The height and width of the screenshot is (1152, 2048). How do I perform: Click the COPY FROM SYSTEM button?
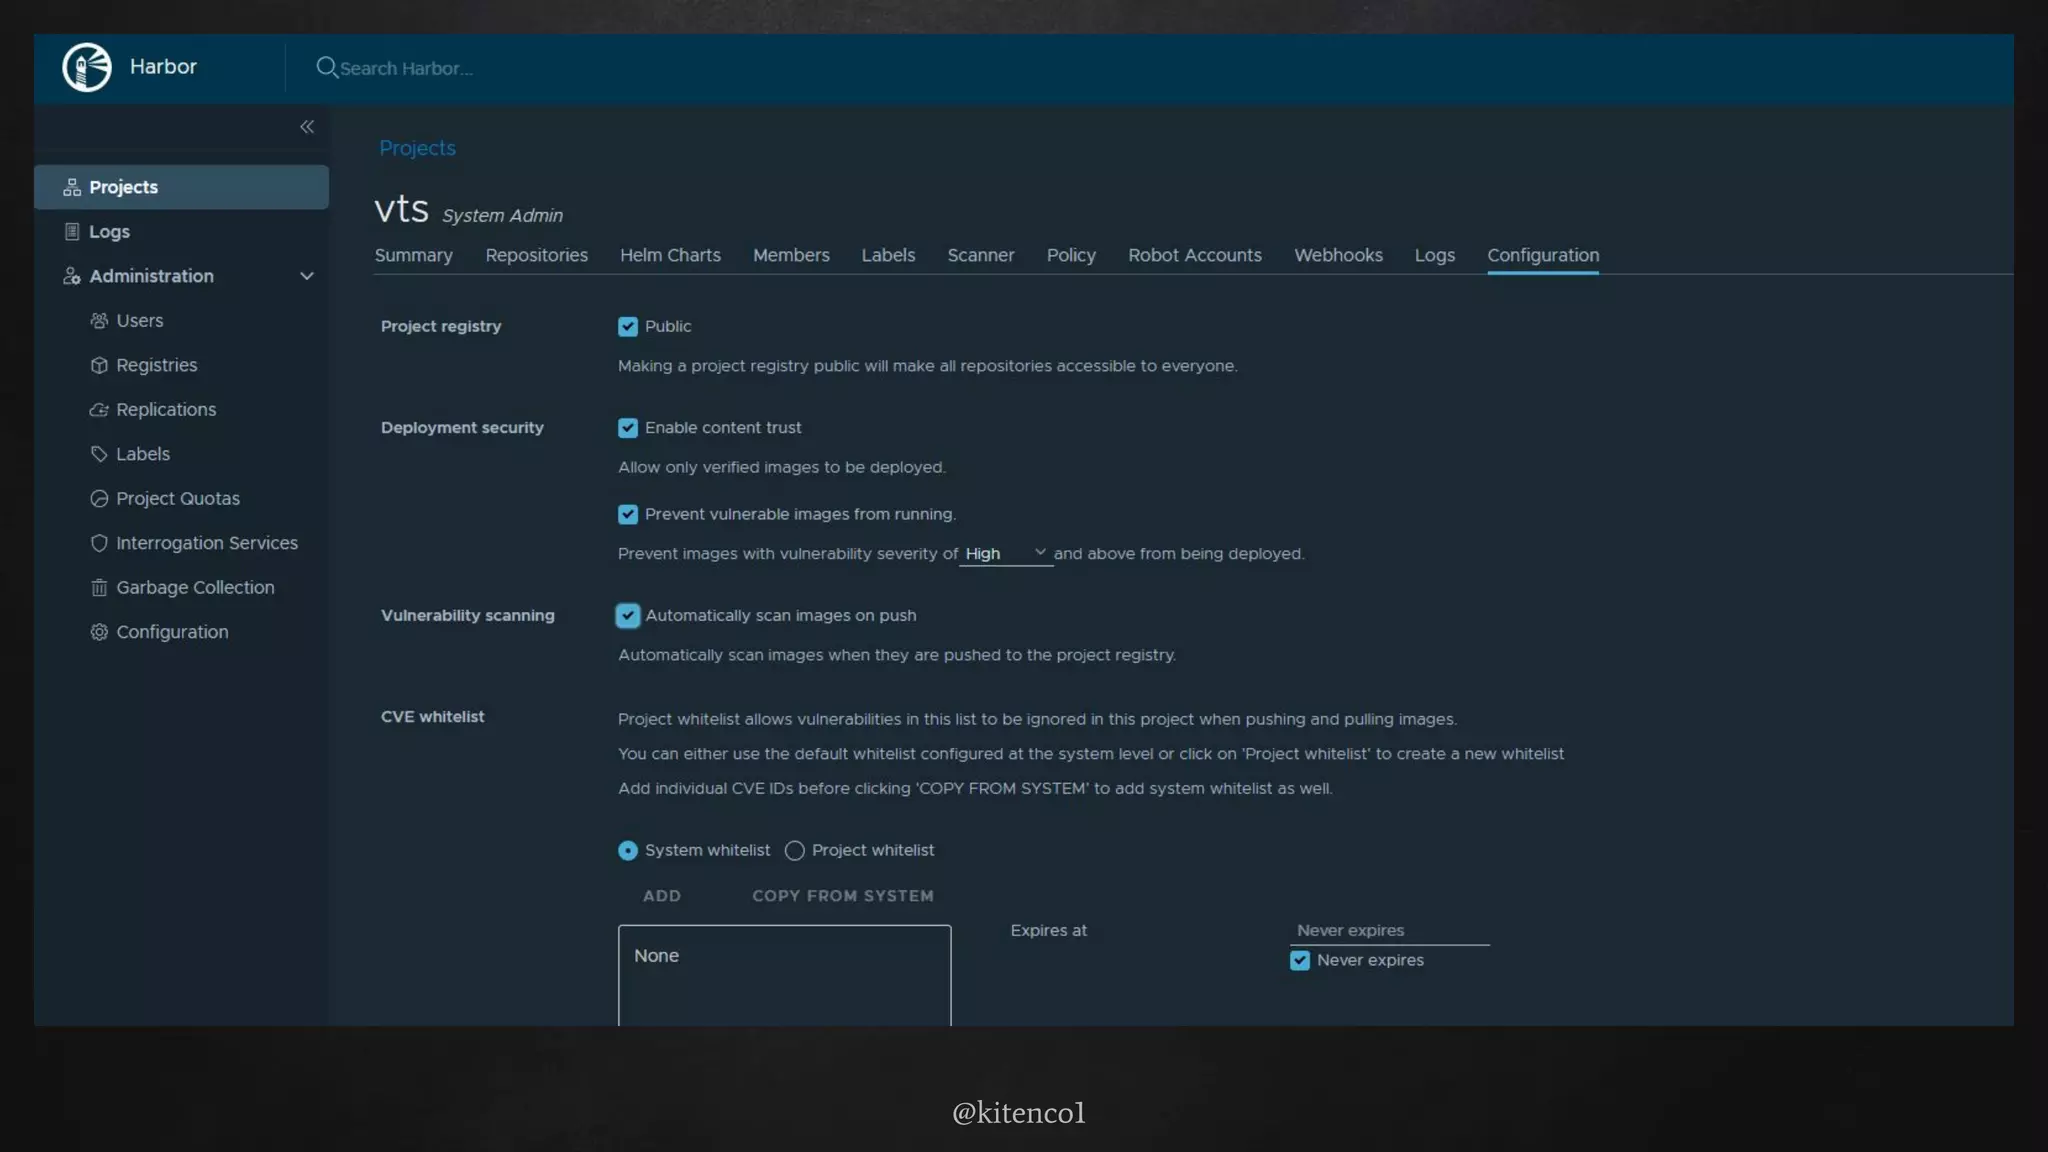[x=842, y=896]
